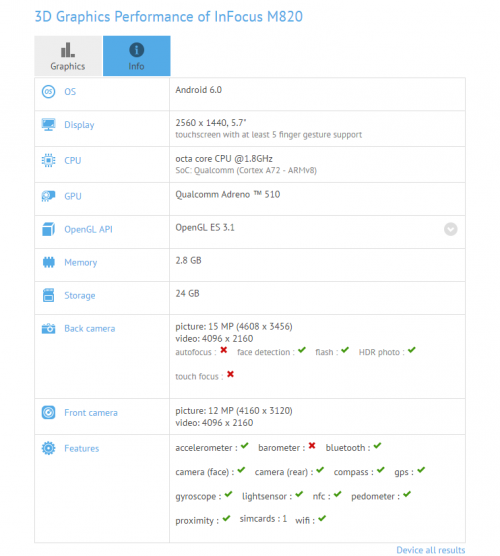500x556 pixels.
Task: Click the Memory label
Action: tap(80, 263)
